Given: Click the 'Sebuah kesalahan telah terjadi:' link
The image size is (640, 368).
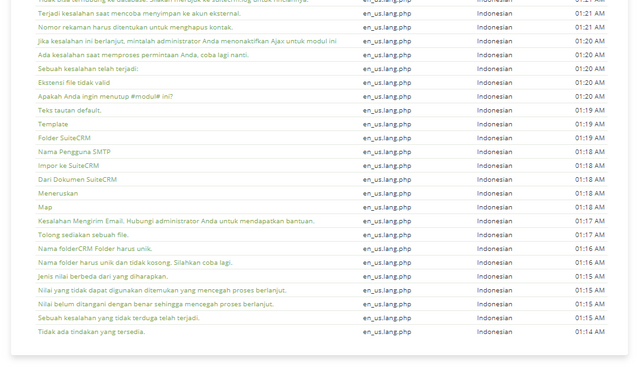Looking at the screenshot, I should [88, 69].
